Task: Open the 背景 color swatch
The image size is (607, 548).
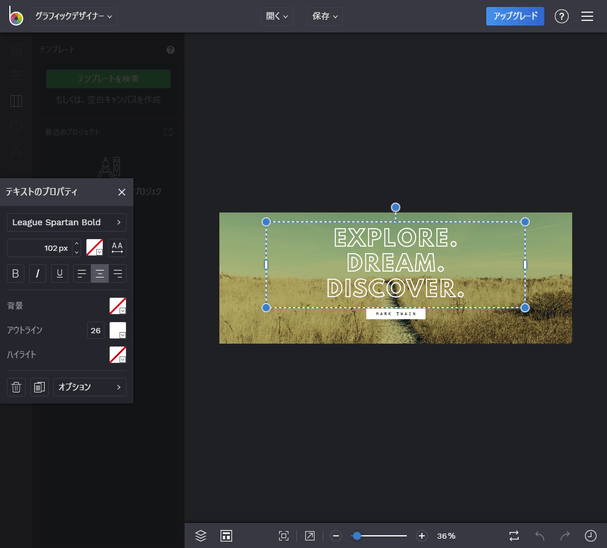Action: pos(117,306)
